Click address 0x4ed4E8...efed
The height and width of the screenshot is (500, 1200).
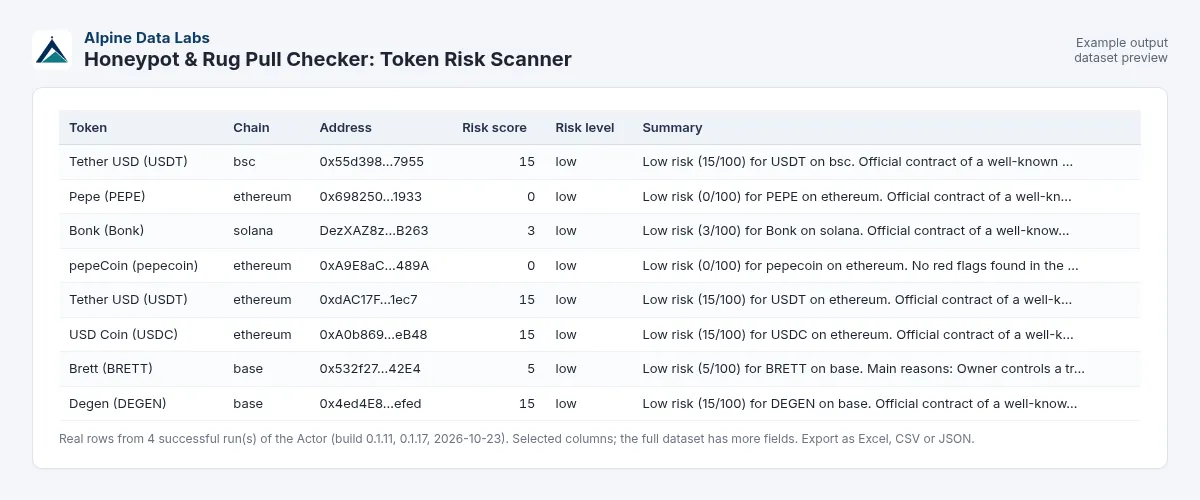(x=370, y=404)
